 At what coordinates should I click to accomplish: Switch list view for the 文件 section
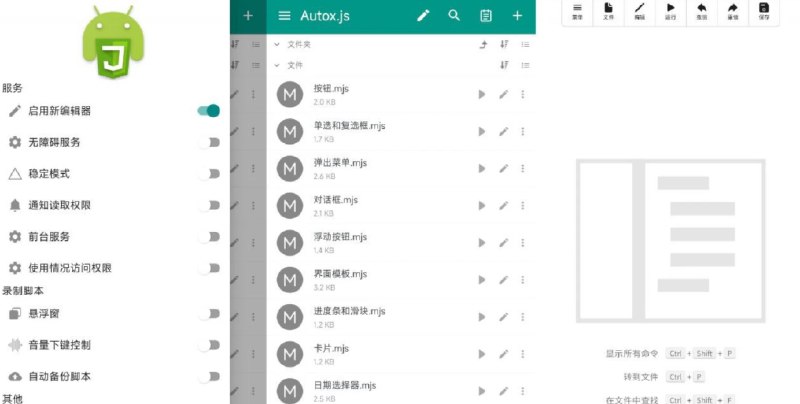tap(525, 65)
